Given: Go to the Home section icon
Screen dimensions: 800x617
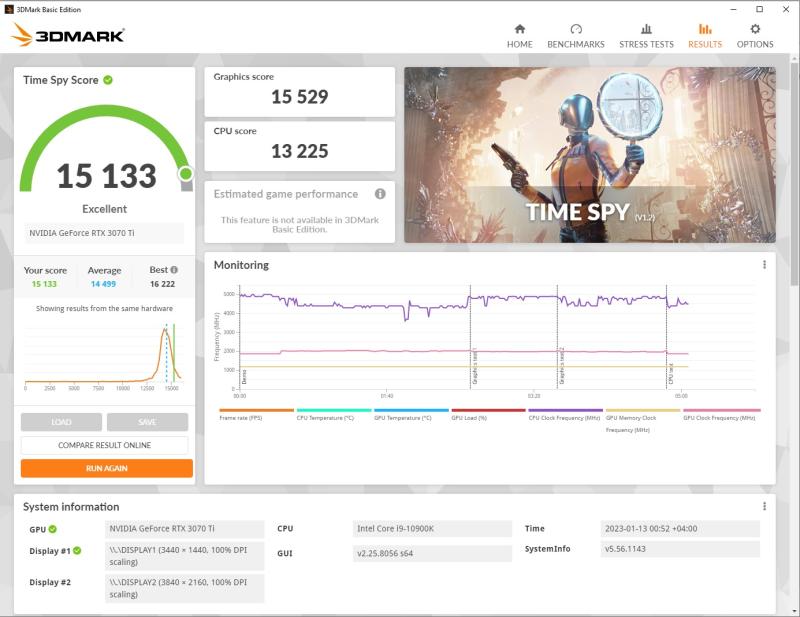Looking at the screenshot, I should point(519,30).
